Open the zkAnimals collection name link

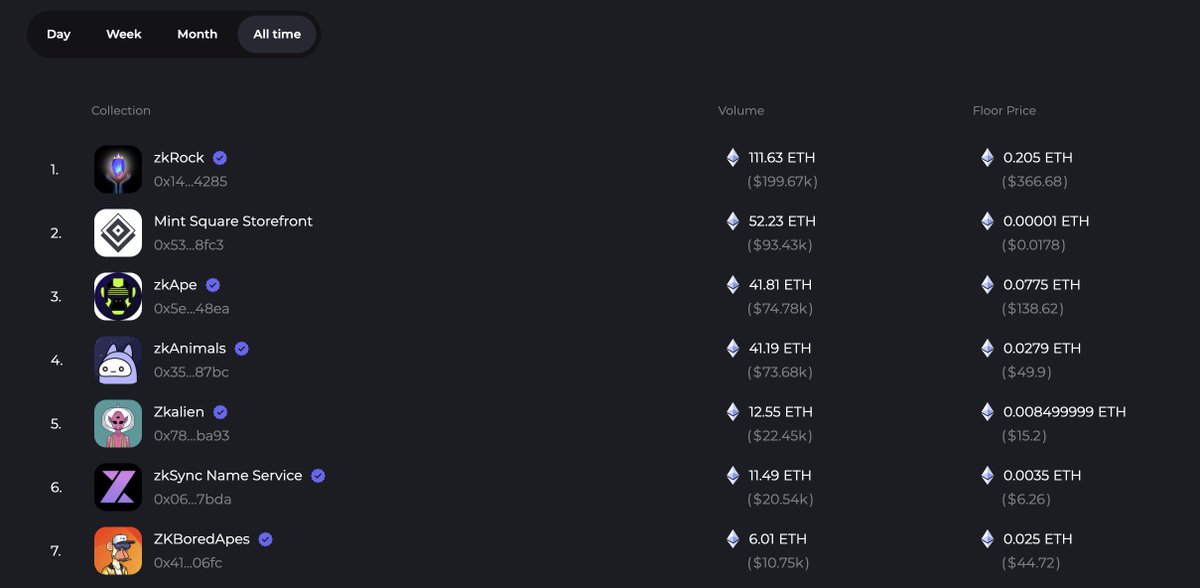click(190, 349)
